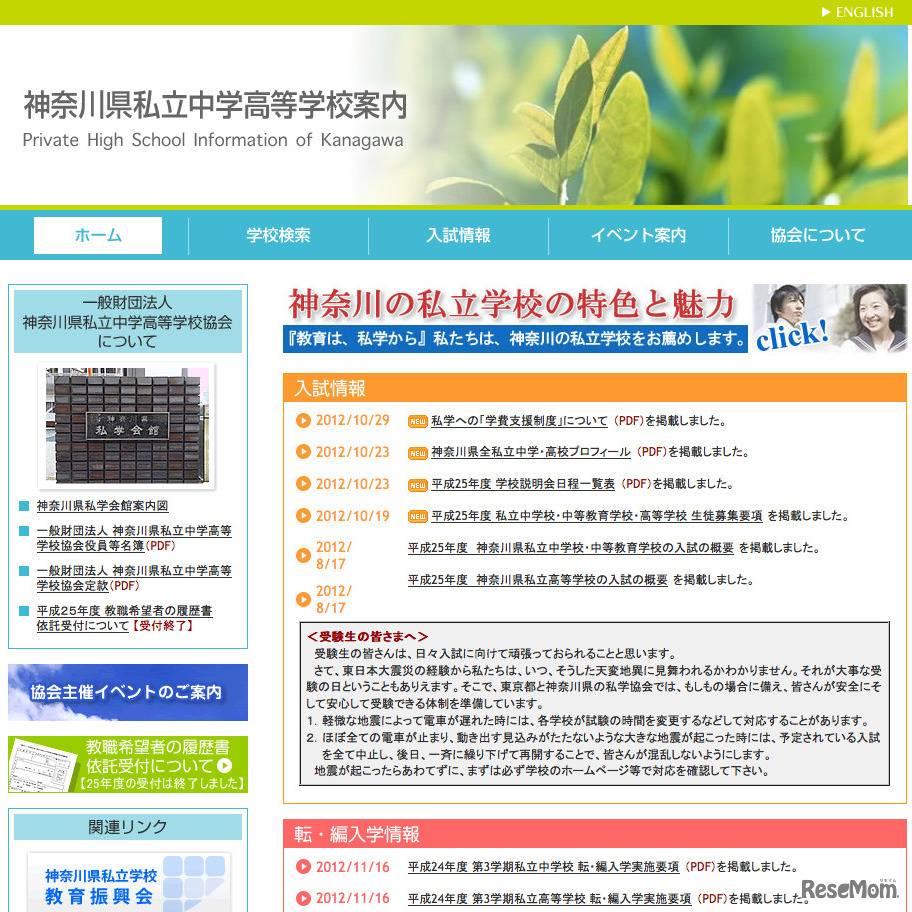Viewport: 912px width, 912px height.
Task: Switch to the 学校検索 tab
Action: 277,234
